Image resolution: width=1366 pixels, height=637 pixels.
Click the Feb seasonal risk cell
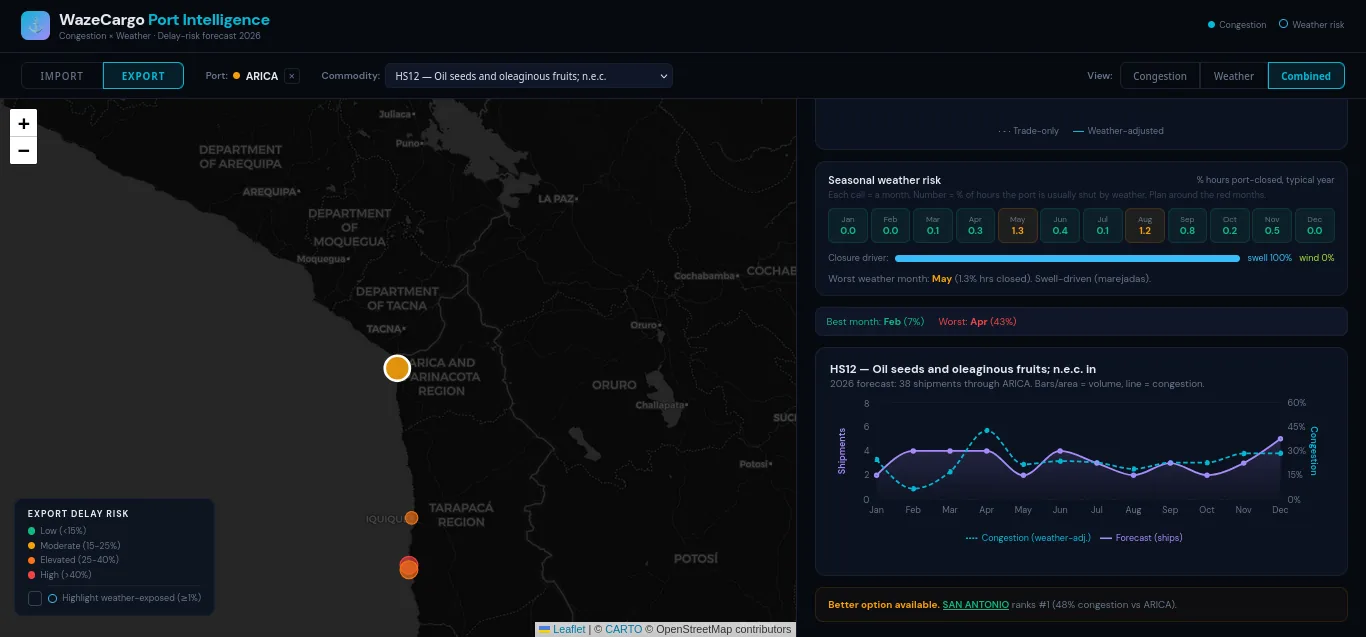[x=890, y=225]
